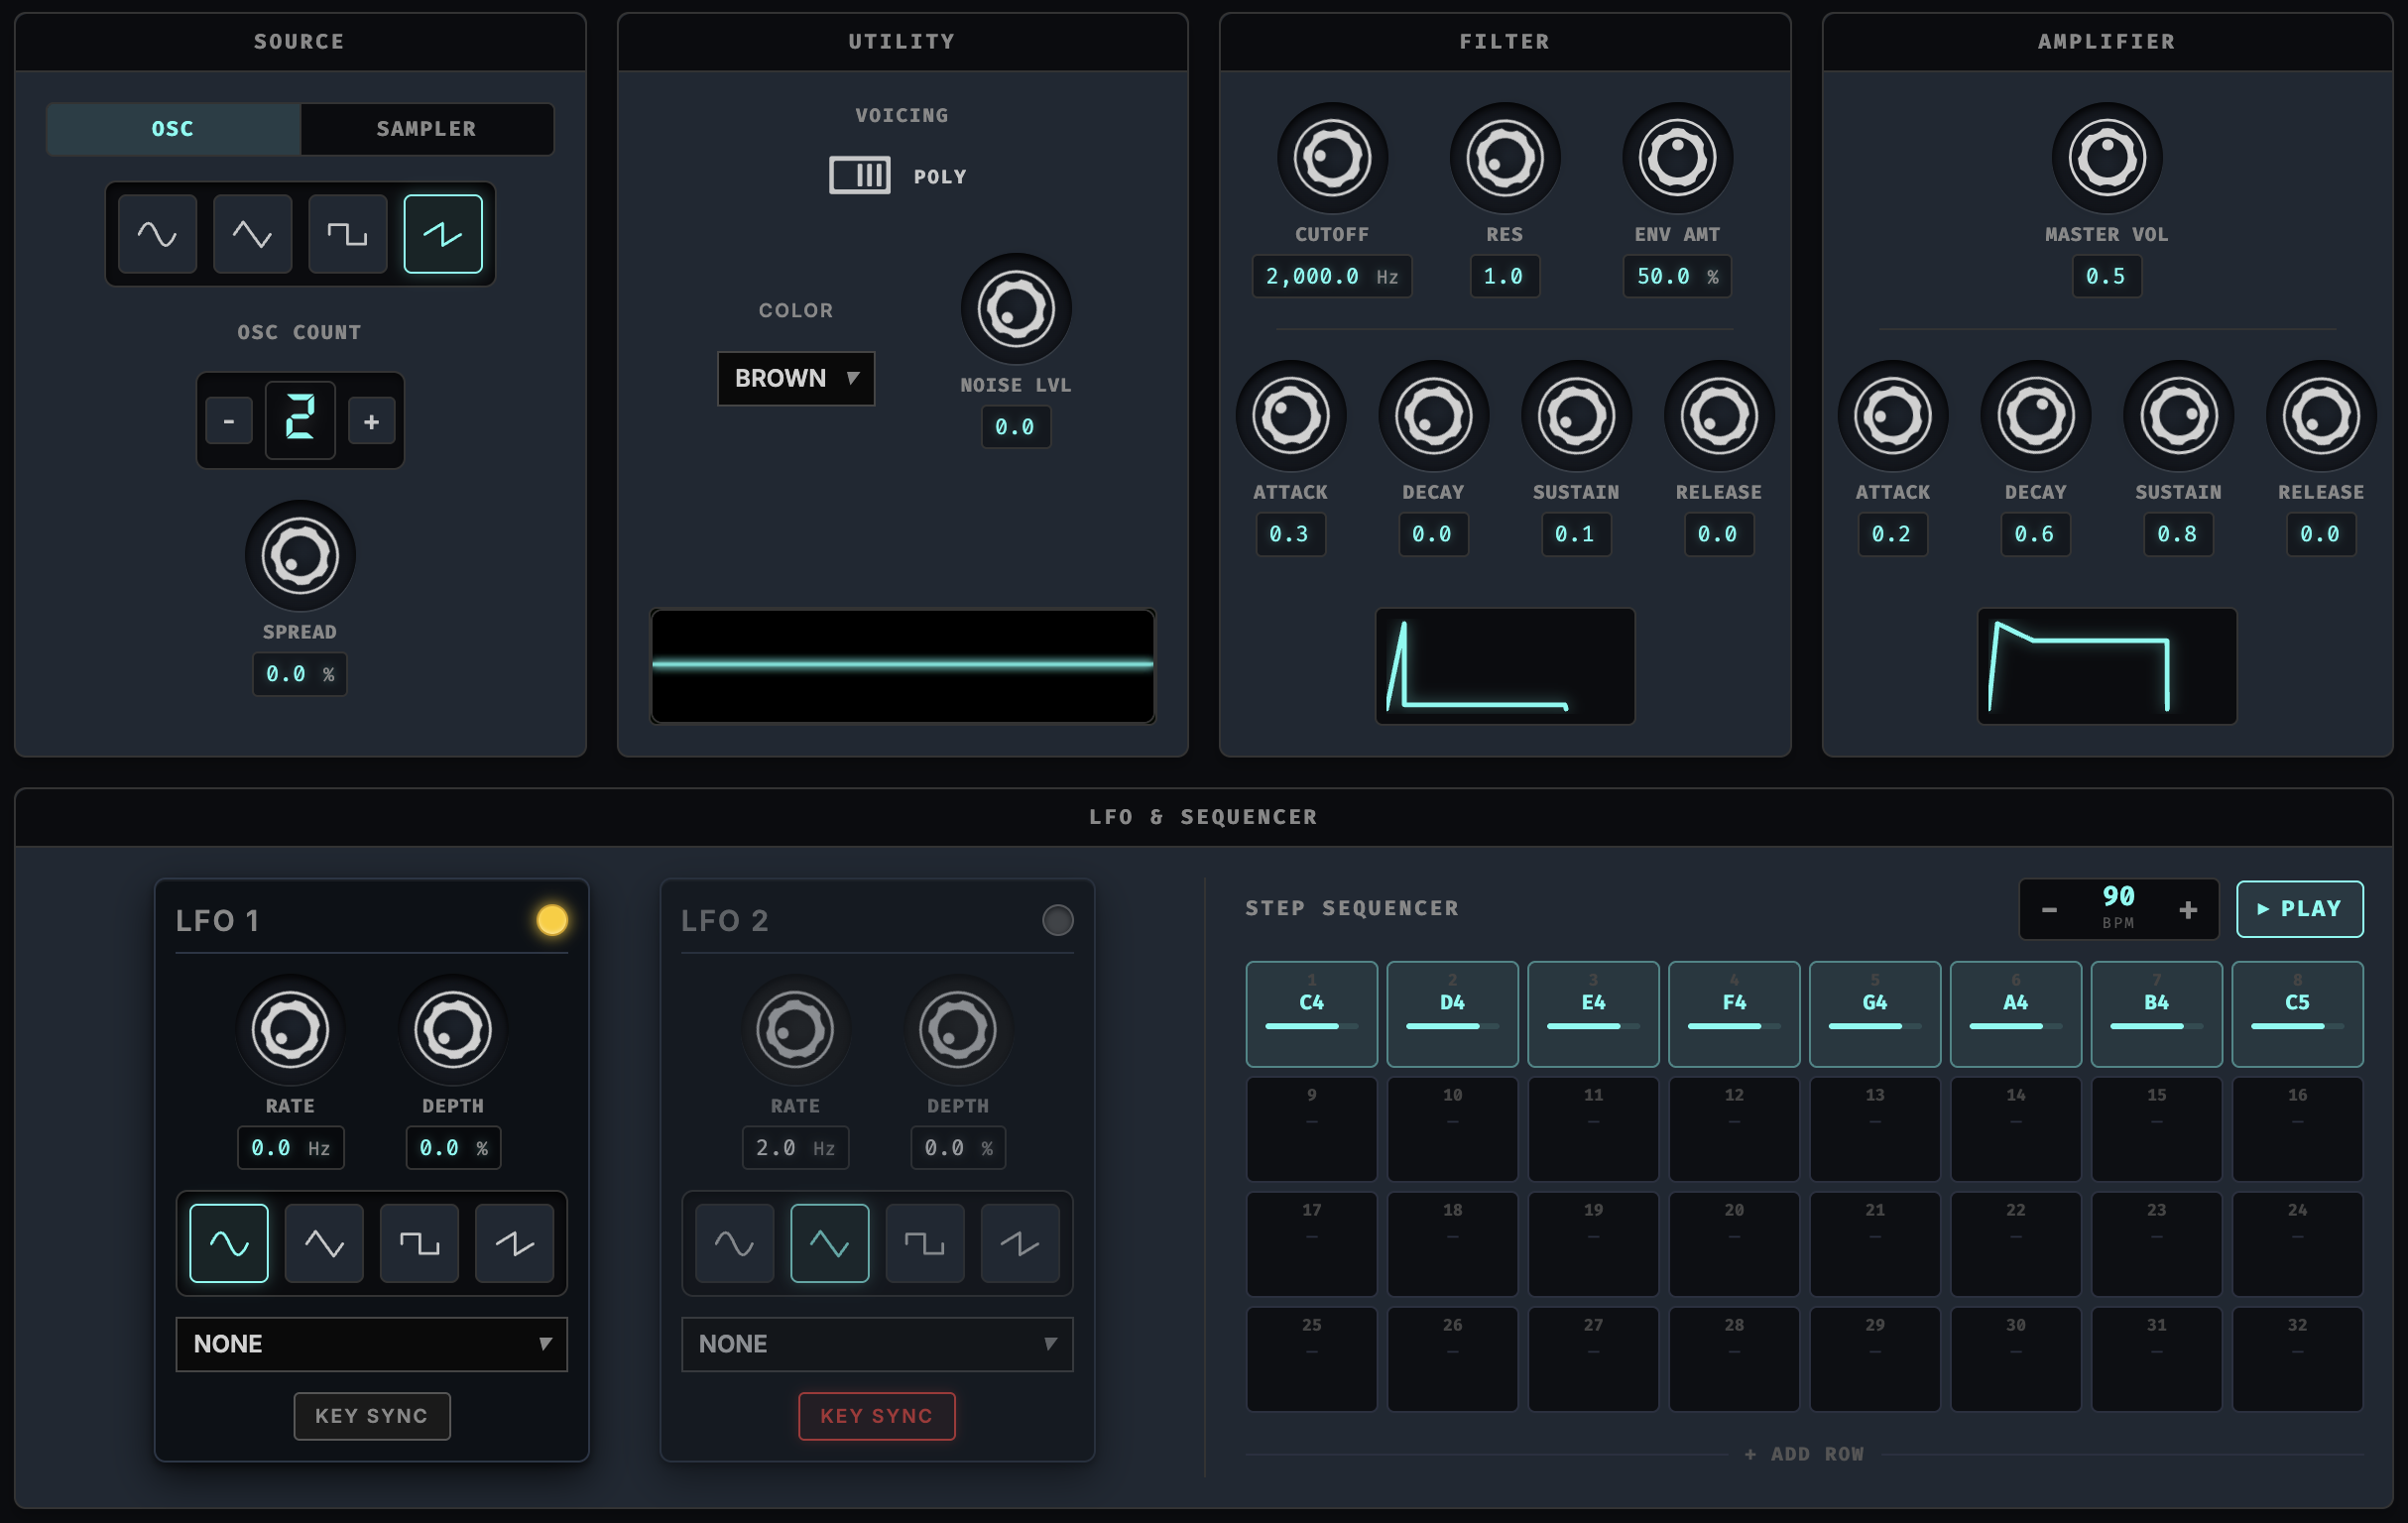Switch to the OSC source tab
Image resolution: width=2408 pixels, height=1523 pixels.
point(173,129)
